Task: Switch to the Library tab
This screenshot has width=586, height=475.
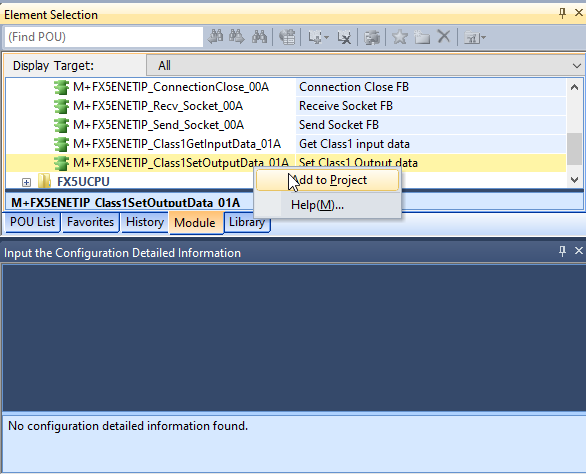Action: (x=247, y=222)
